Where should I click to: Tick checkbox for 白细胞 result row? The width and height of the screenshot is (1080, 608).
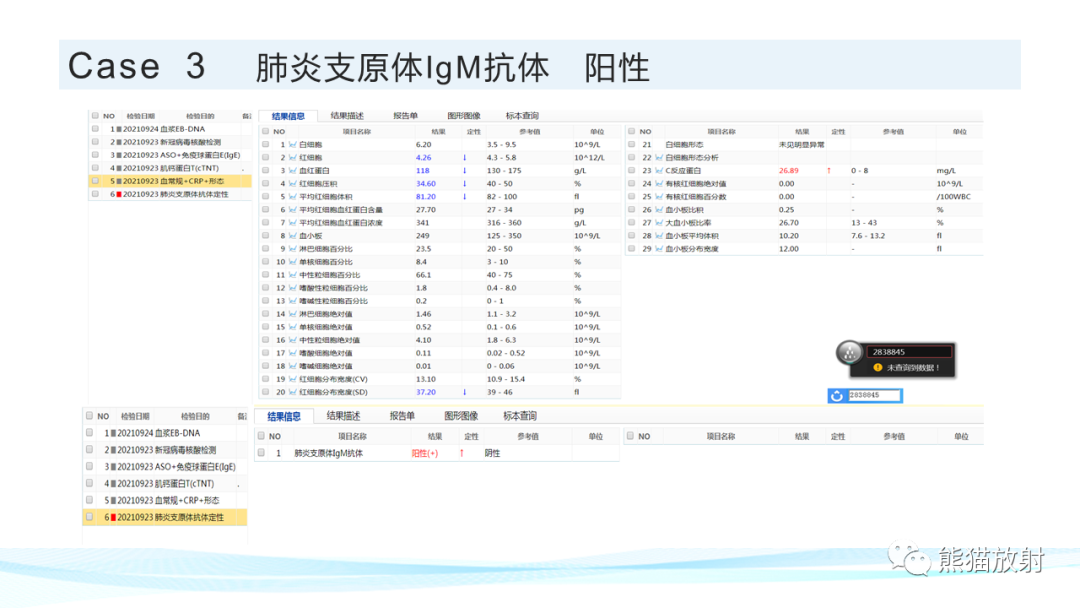pyautogui.click(x=265, y=145)
